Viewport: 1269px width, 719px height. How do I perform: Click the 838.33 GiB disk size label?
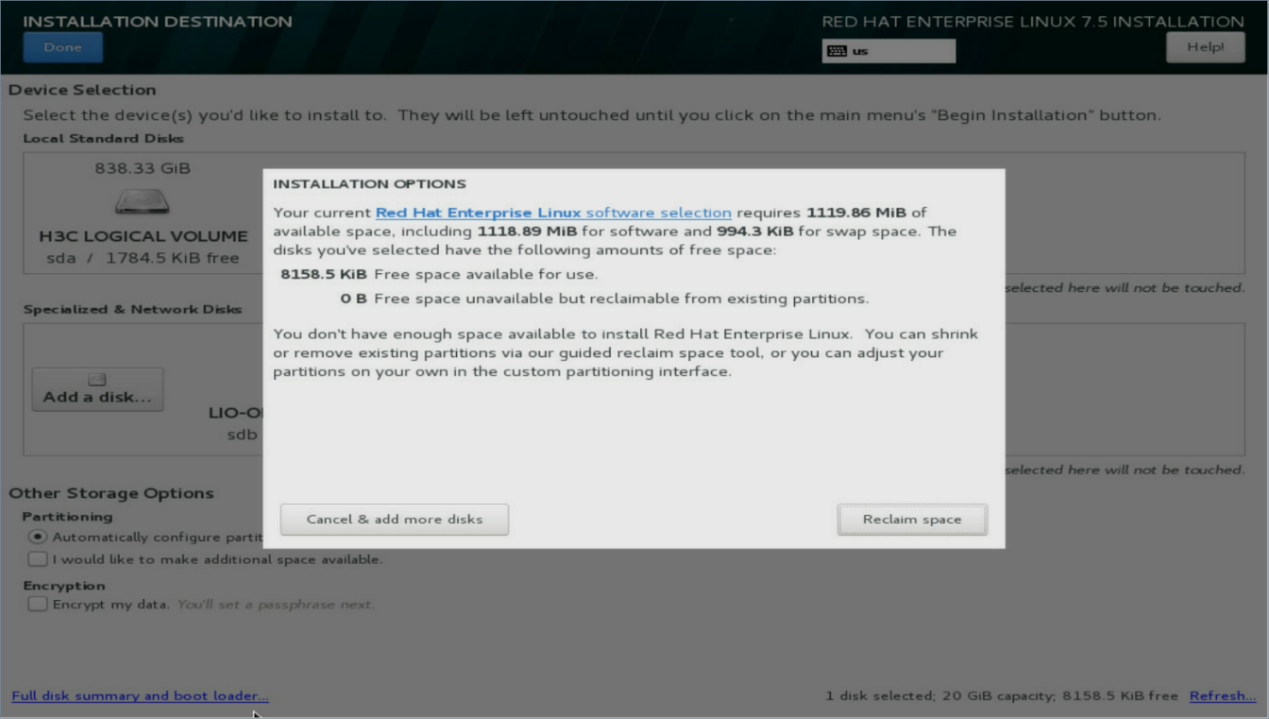[142, 168]
